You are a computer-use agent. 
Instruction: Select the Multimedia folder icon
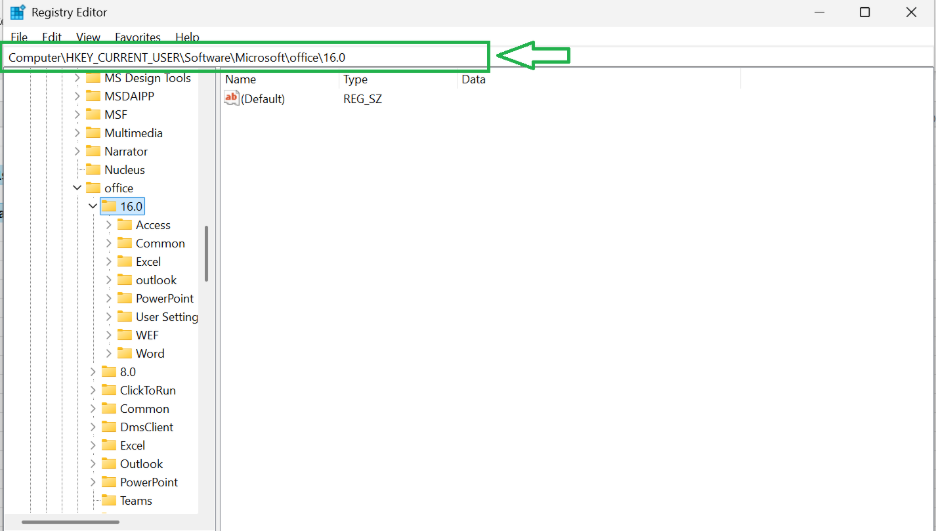(93, 133)
